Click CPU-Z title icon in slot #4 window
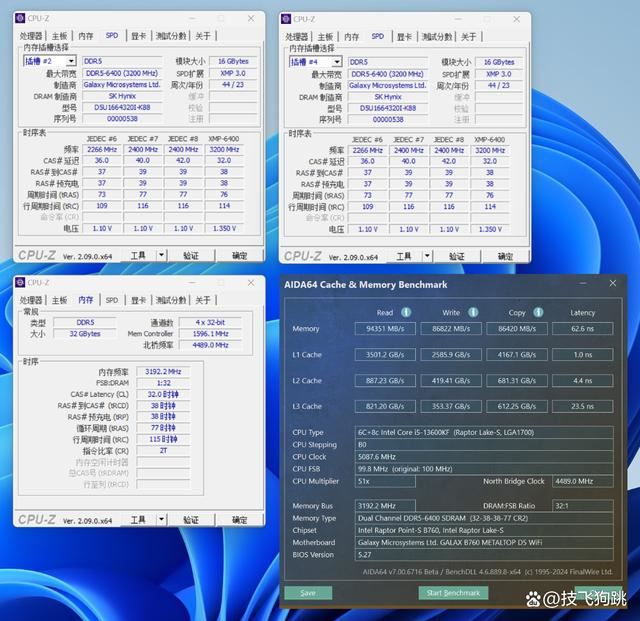This screenshot has width=640, height=621. pos(287,19)
